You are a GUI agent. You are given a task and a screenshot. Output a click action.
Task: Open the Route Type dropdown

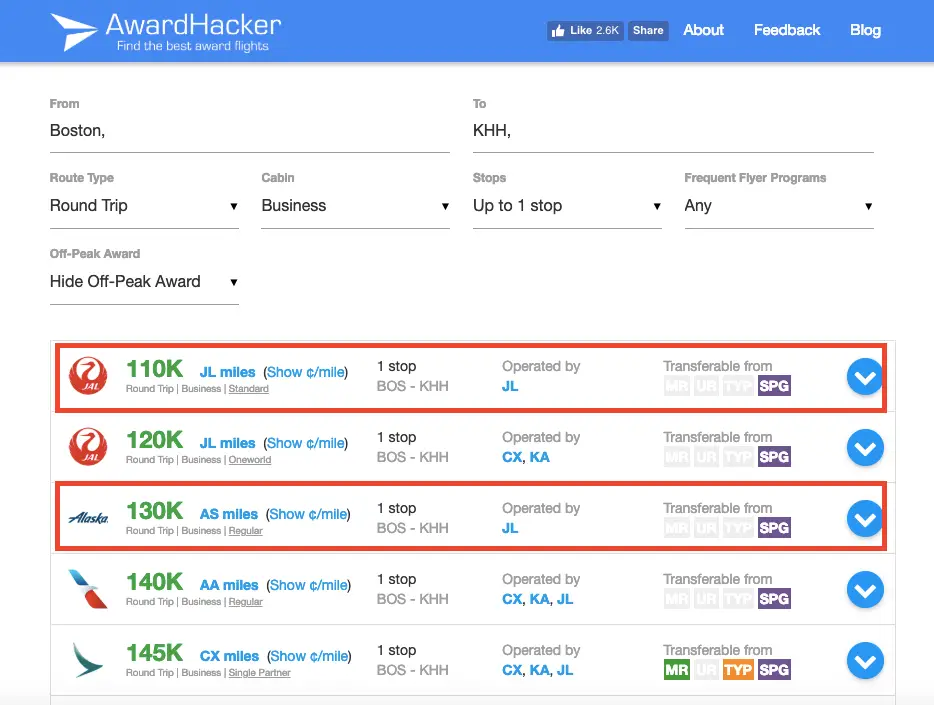(x=144, y=206)
